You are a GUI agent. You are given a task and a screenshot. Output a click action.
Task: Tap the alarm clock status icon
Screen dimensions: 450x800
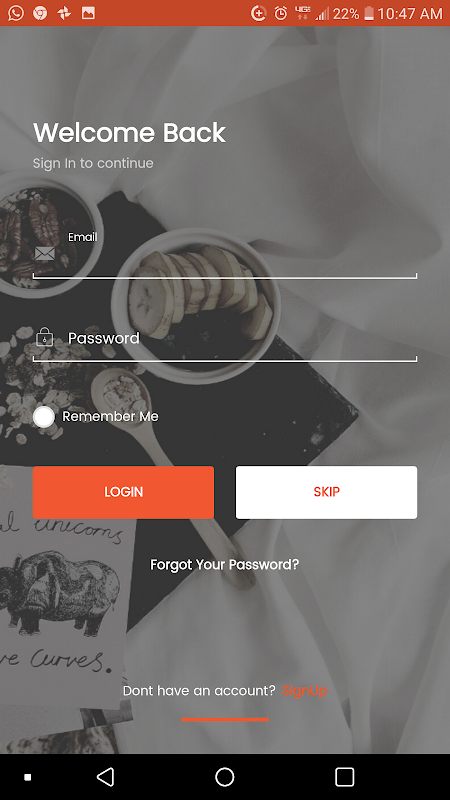[281, 13]
